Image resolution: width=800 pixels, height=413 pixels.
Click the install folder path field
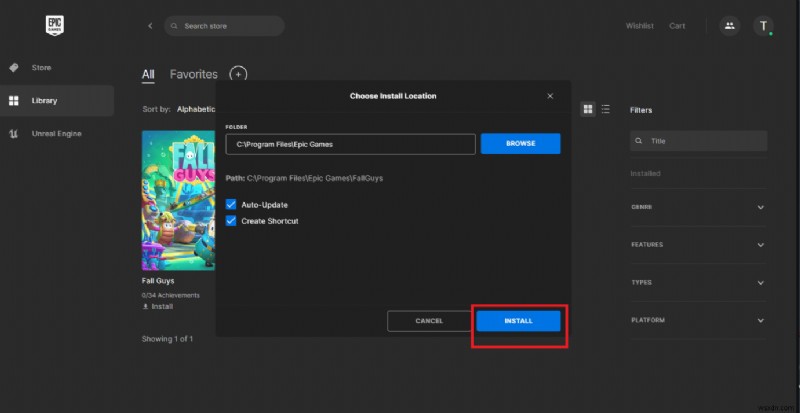pos(351,144)
